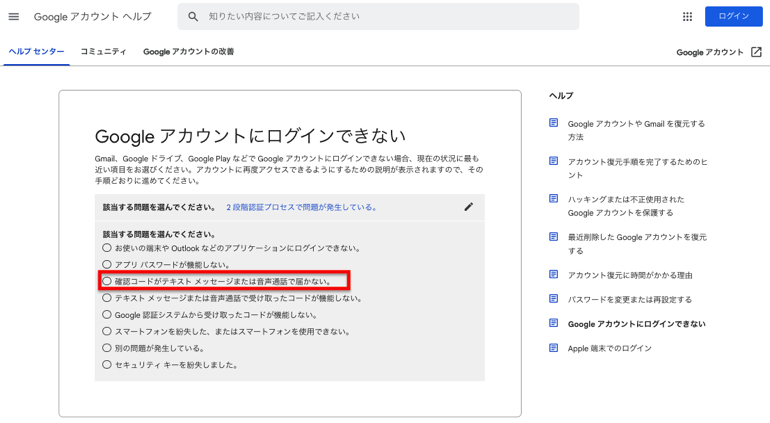The width and height of the screenshot is (770, 423).
Task: Select テキスト メッセージまたは音声通話で受け取ったコードが機能しない option
Action: [x=107, y=298]
